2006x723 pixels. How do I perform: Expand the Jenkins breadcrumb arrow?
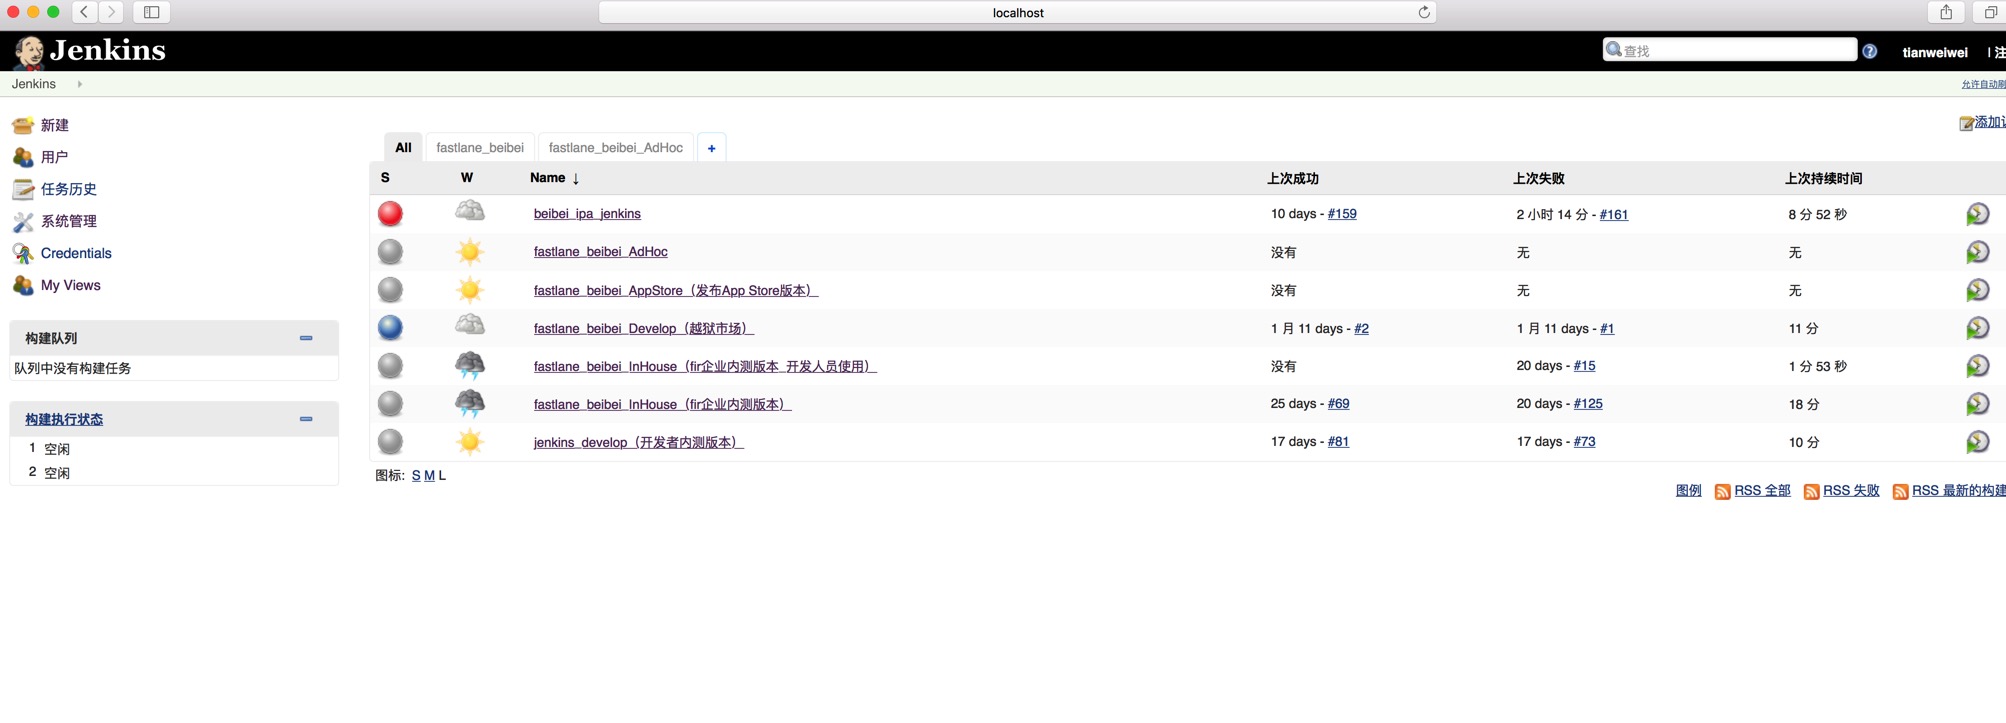79,84
